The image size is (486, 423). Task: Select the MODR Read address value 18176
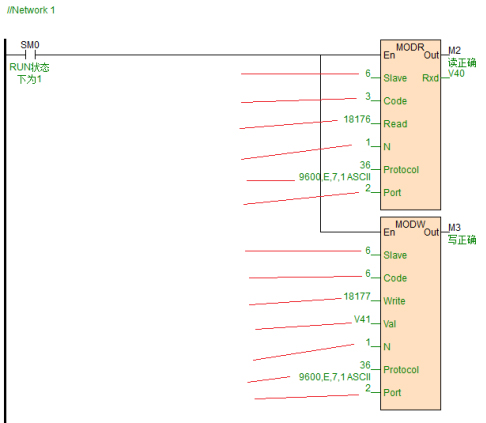pyautogui.click(x=357, y=119)
